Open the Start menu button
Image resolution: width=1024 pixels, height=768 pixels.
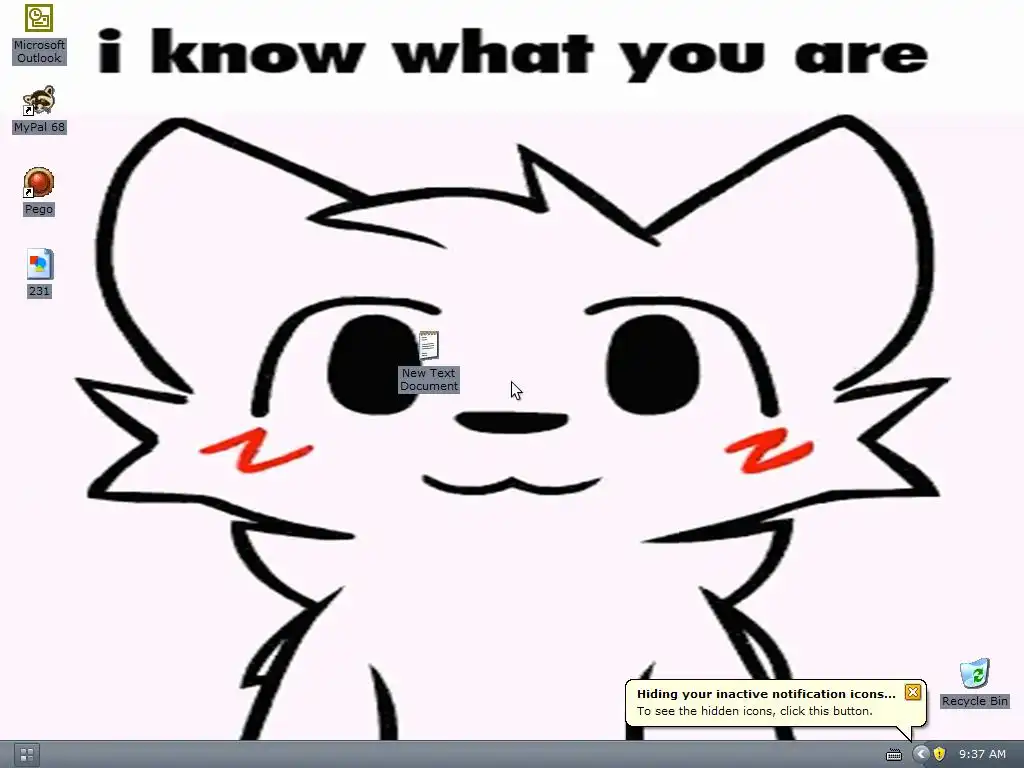tap(27, 755)
